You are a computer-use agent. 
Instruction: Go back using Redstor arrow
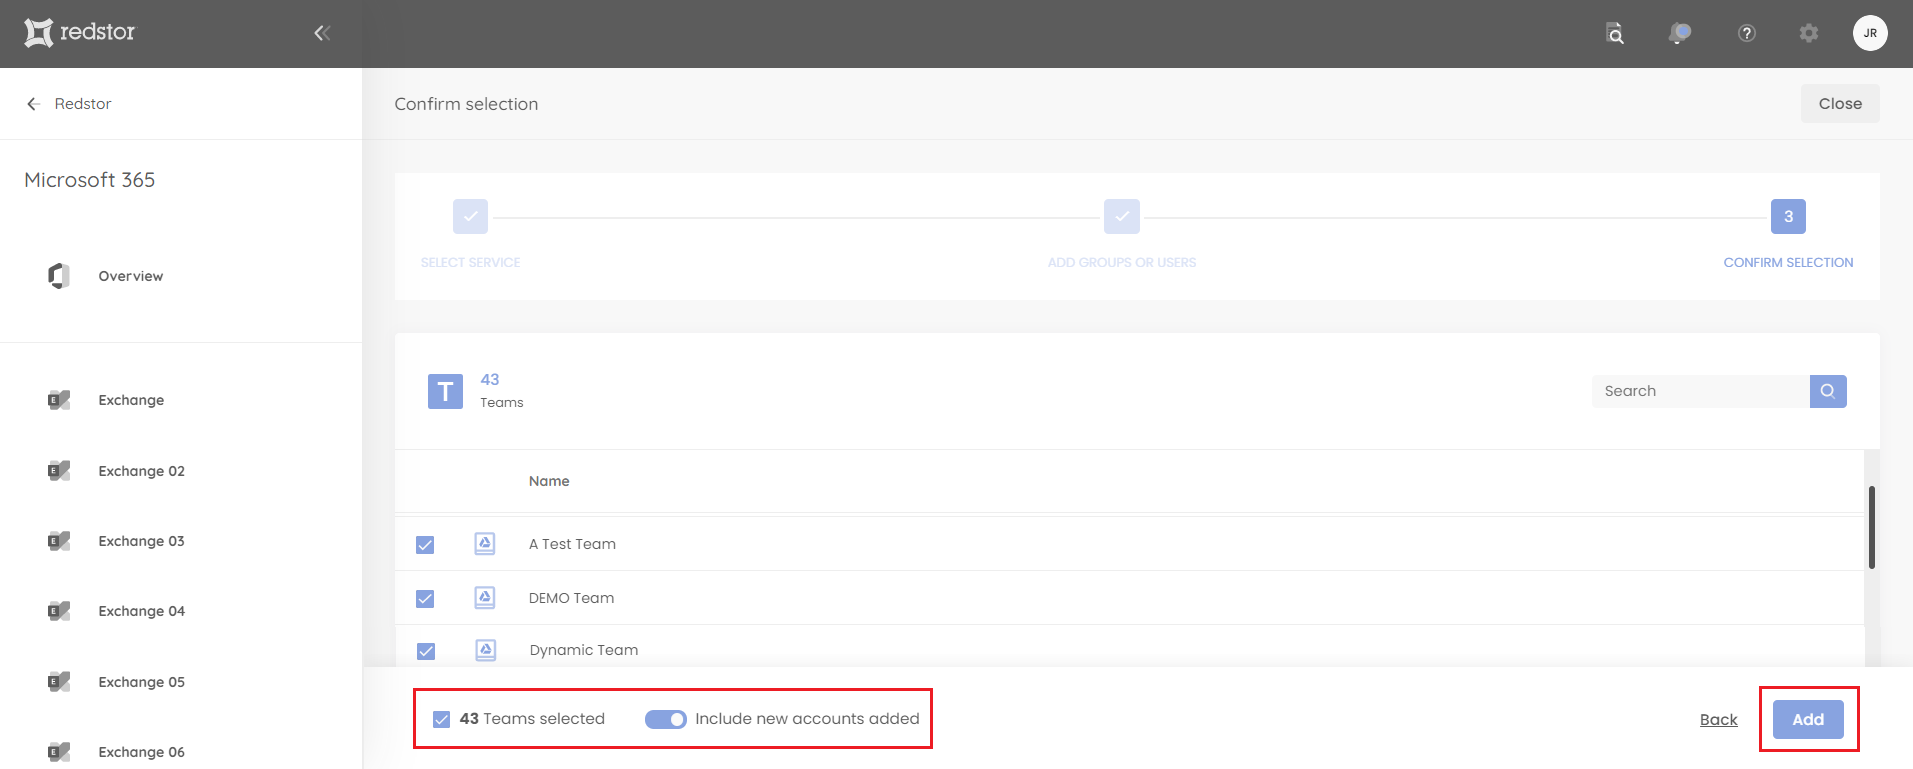point(33,104)
